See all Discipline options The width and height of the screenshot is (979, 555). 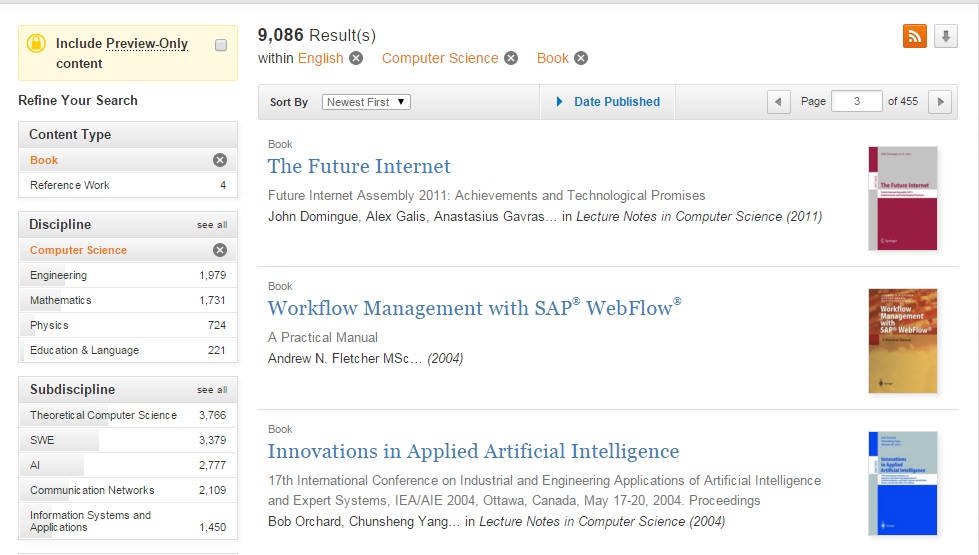[x=212, y=225]
